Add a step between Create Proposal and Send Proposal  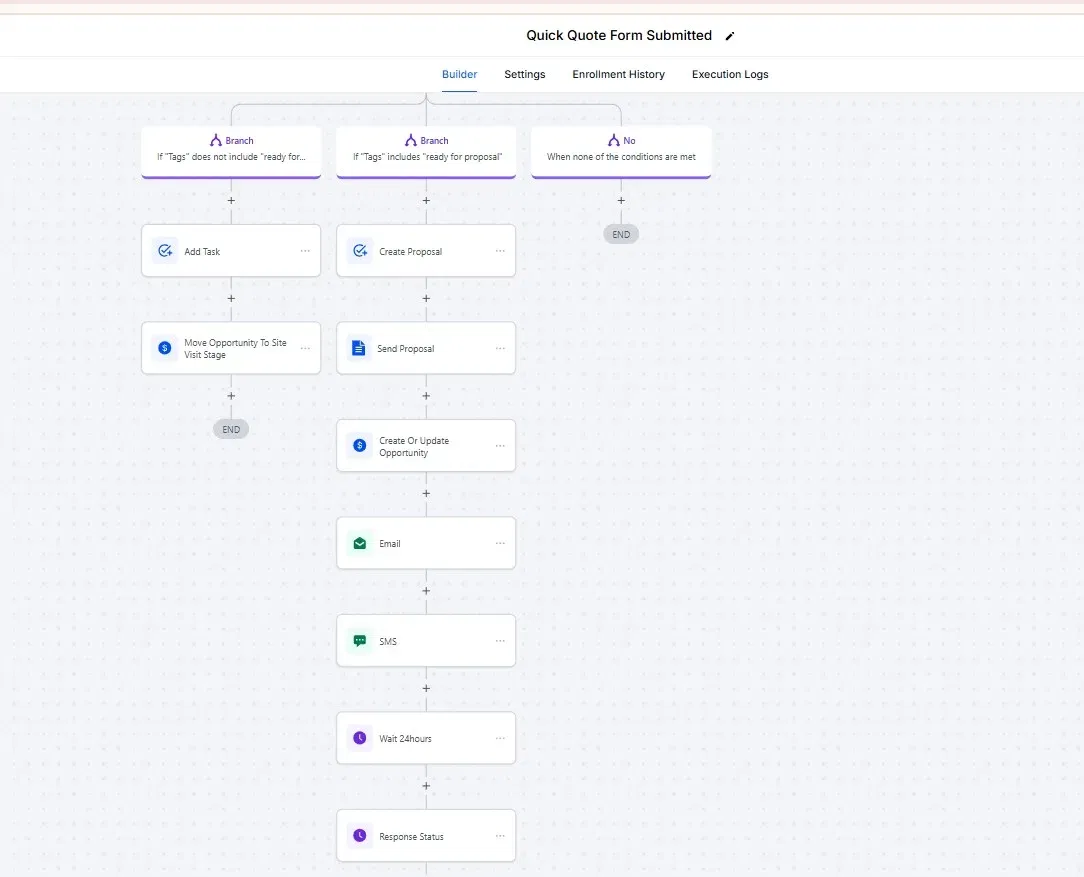pos(426,299)
